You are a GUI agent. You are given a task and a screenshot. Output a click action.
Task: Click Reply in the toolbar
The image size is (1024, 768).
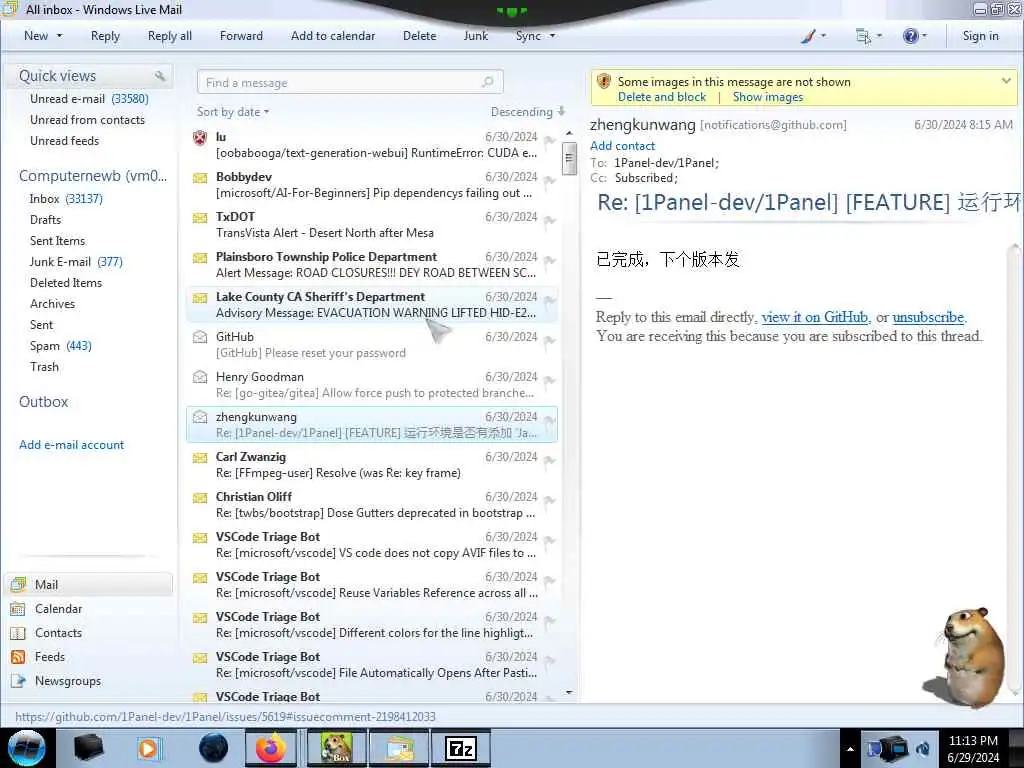105,36
